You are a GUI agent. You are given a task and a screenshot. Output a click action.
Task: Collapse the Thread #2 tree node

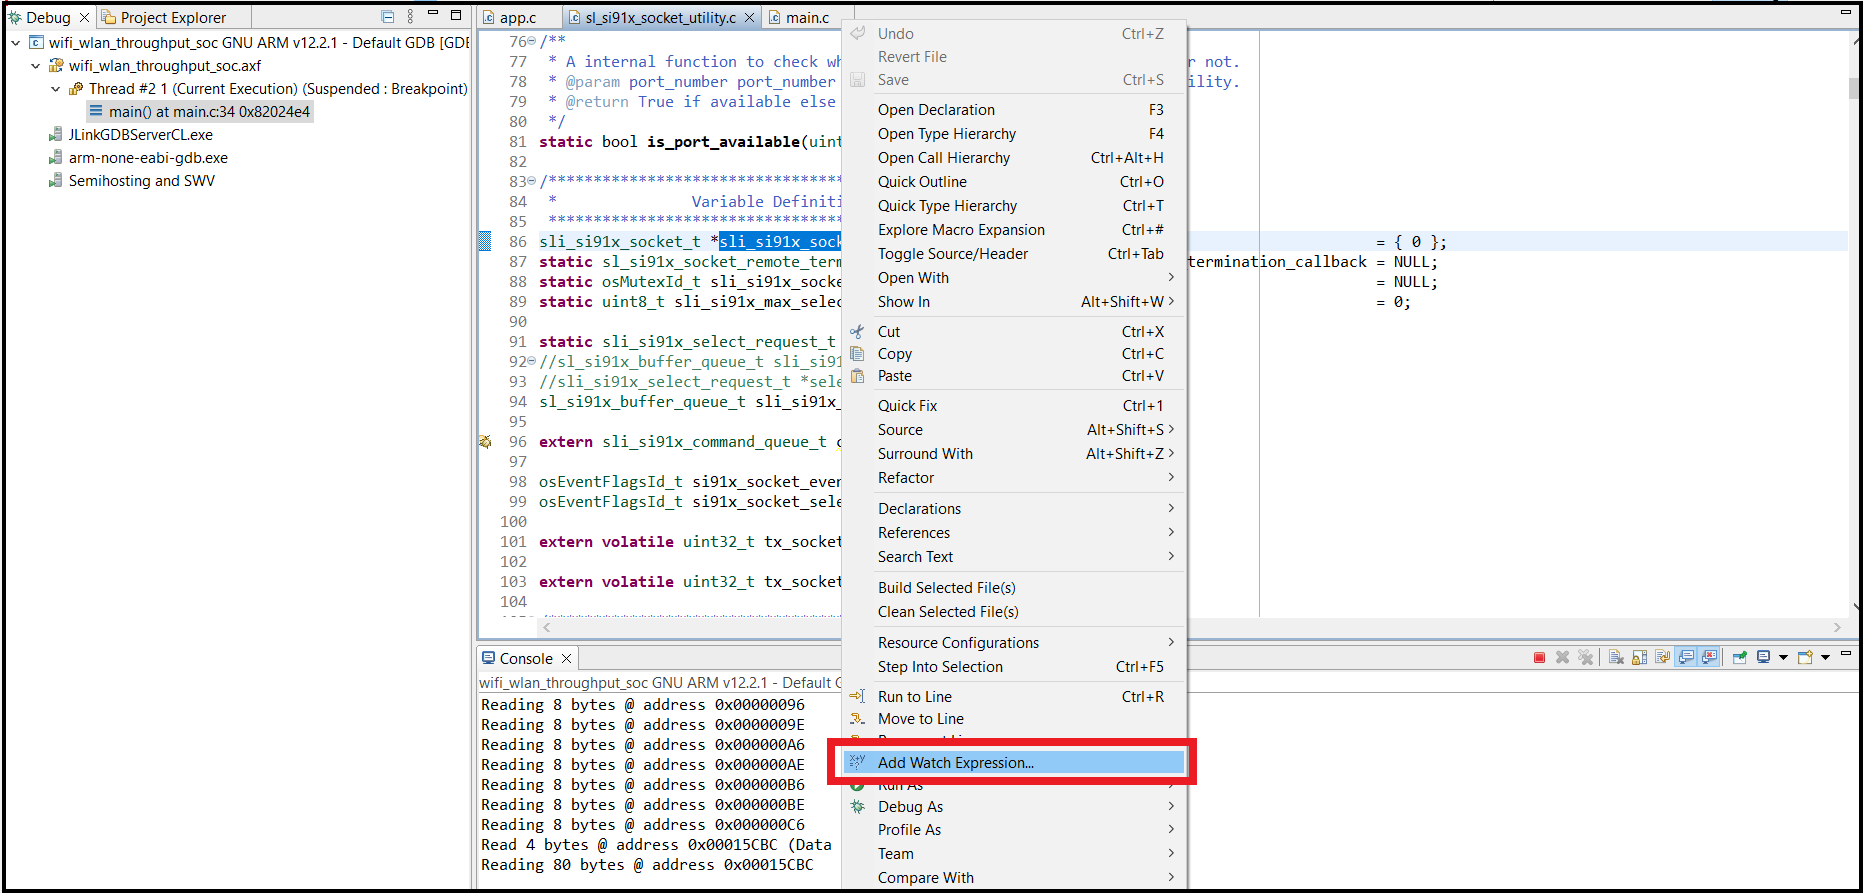pos(56,89)
